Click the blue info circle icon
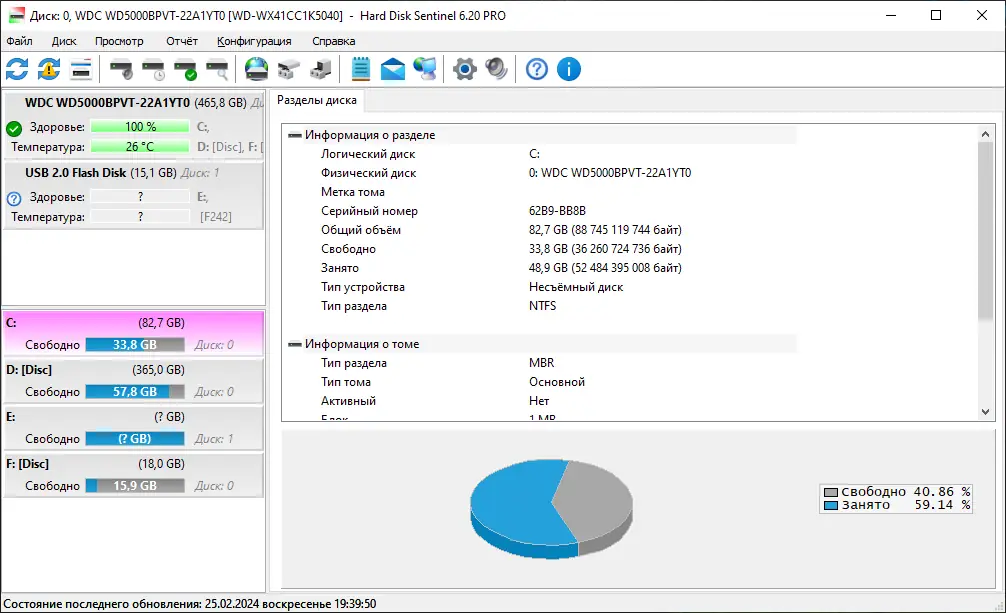The image size is (1006, 613). click(569, 69)
